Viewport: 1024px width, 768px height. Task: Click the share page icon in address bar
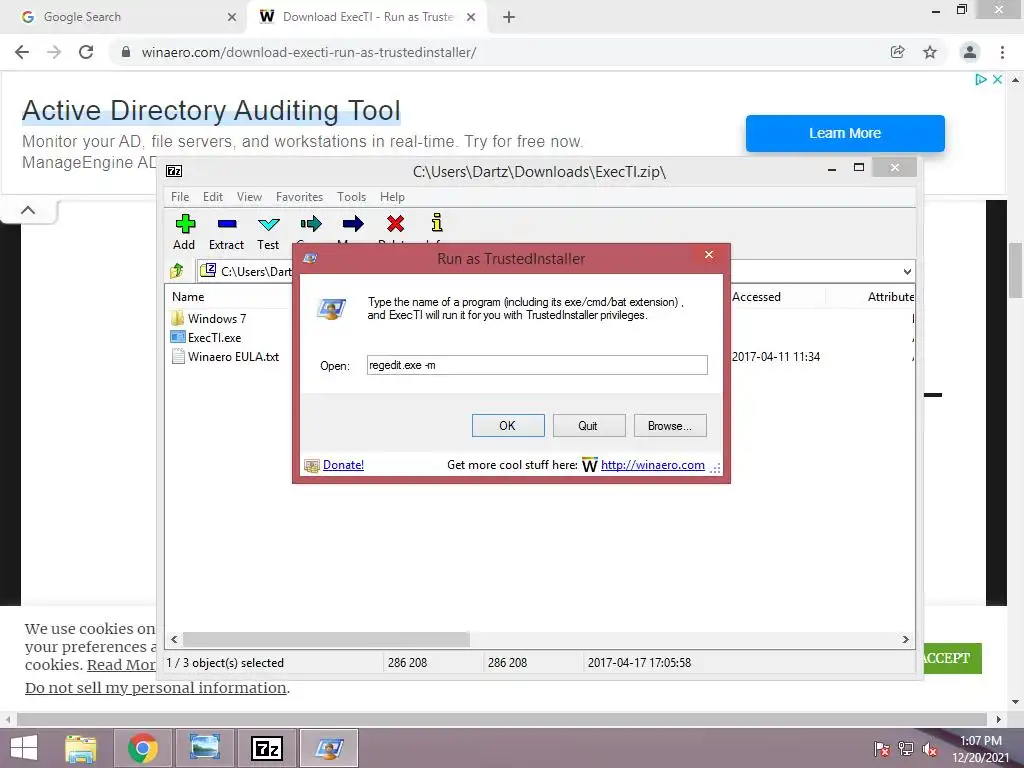[897, 52]
